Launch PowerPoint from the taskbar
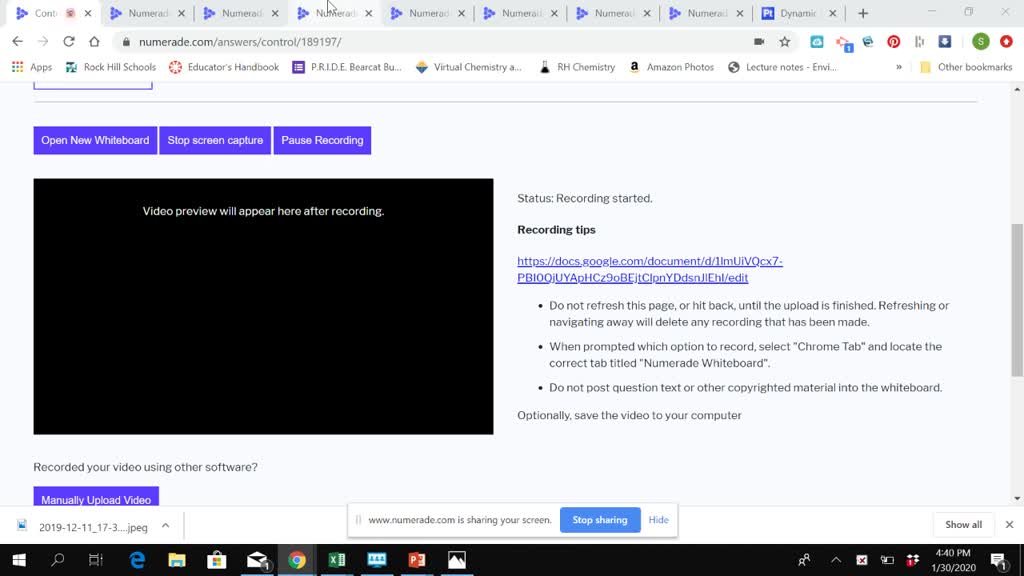1024x576 pixels. [417, 560]
